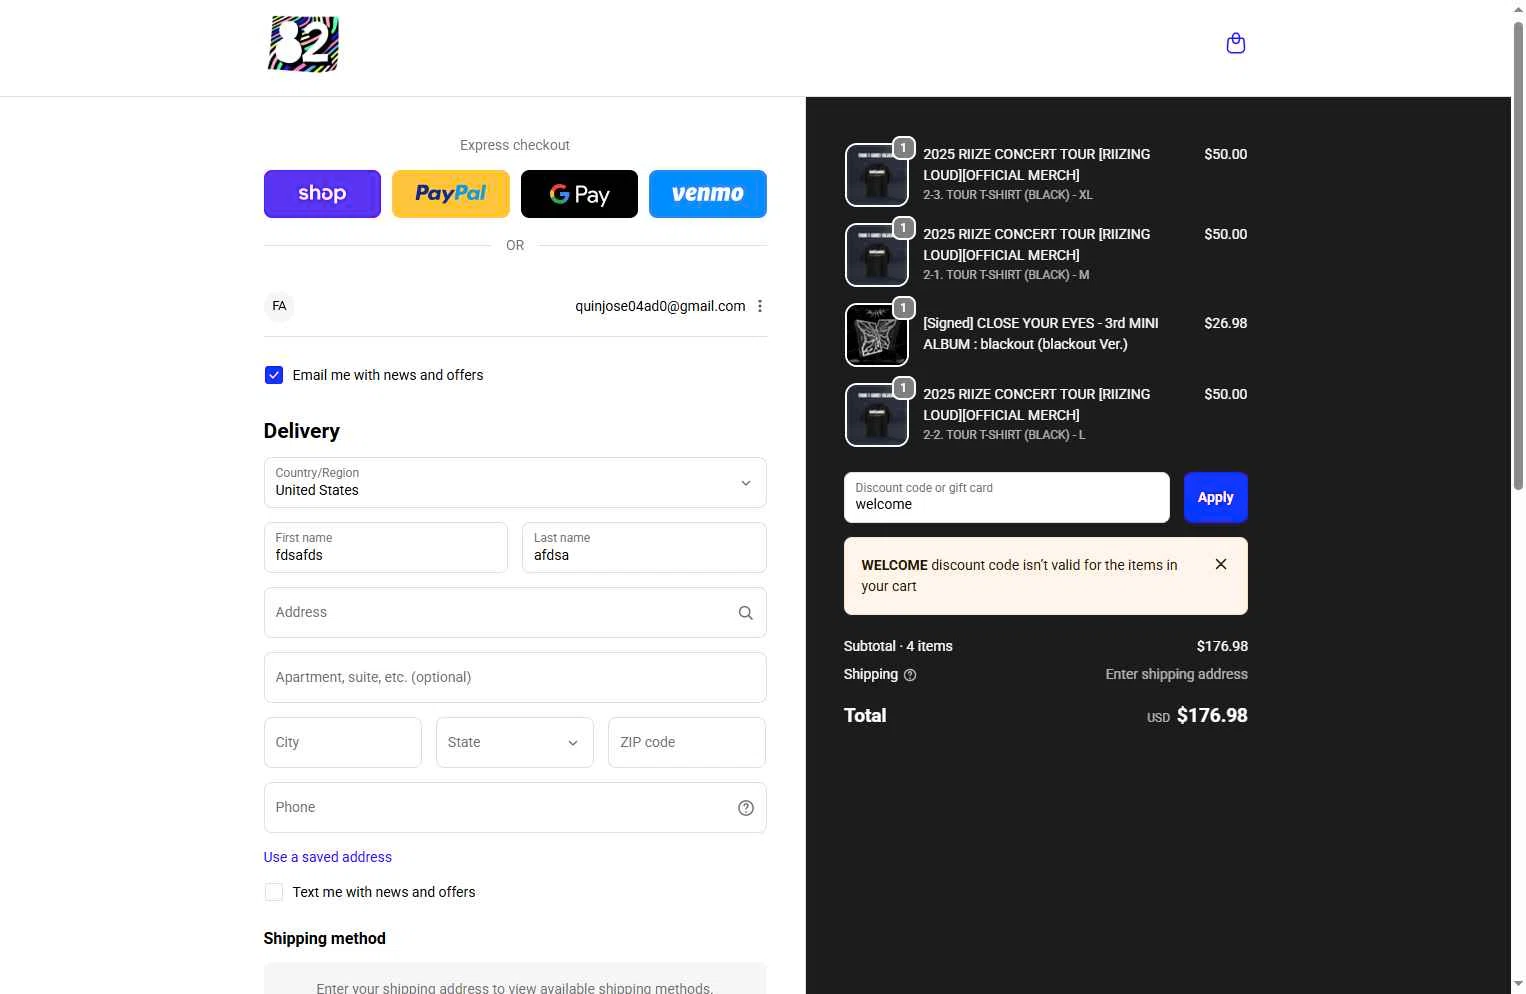Click the $176.98 total amount
1526x994 pixels.
[1212, 715]
